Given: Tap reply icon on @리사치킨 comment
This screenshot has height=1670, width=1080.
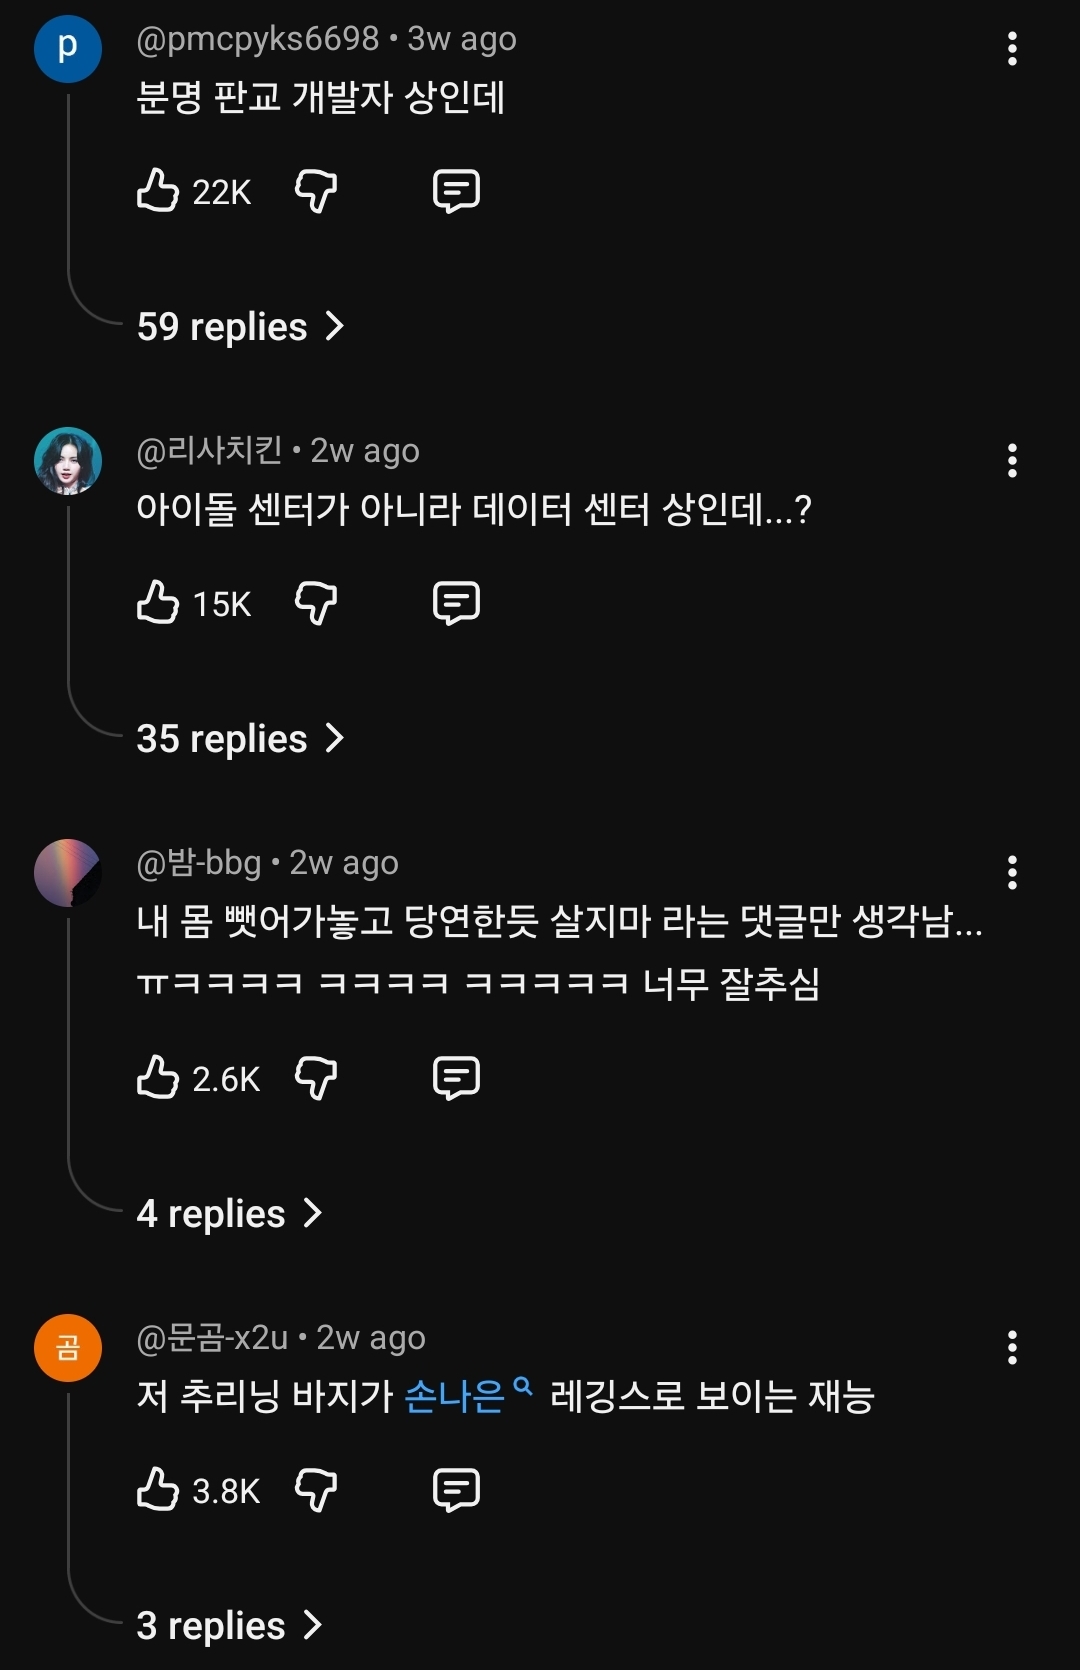Looking at the screenshot, I should [x=456, y=603].
